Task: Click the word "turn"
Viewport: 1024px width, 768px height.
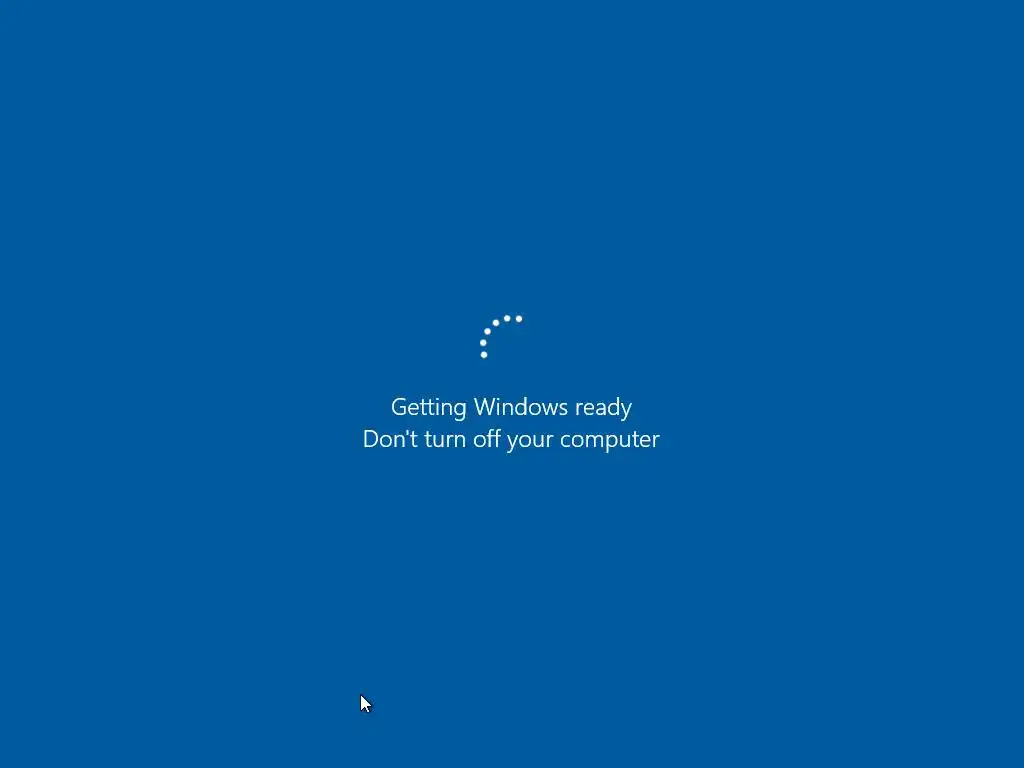Action: point(445,440)
